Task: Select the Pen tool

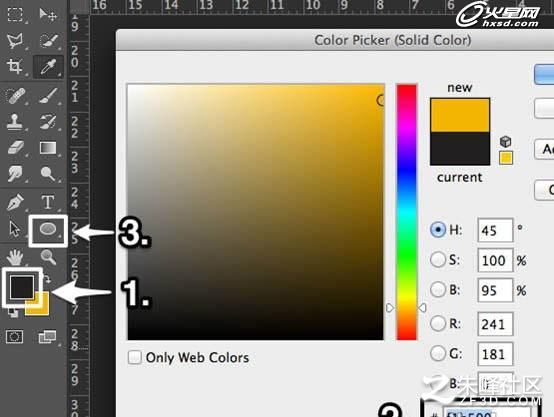Action: tap(14, 202)
